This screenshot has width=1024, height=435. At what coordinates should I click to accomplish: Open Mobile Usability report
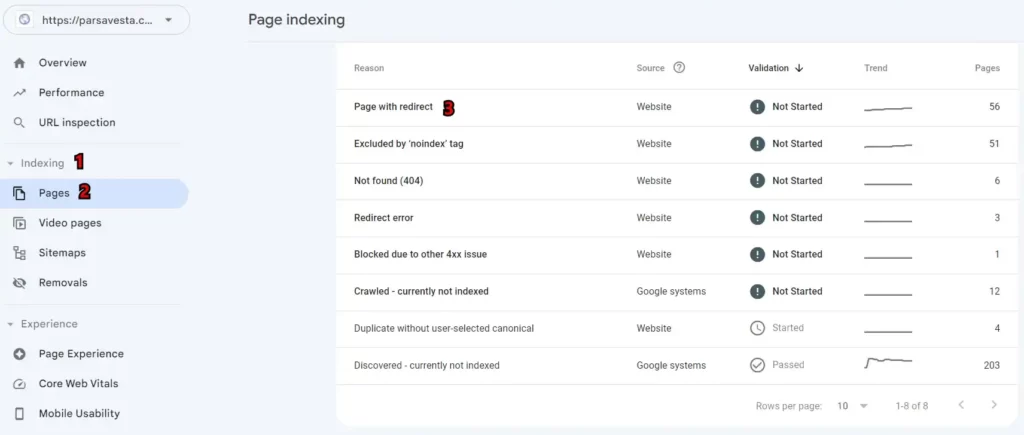[x=79, y=413]
